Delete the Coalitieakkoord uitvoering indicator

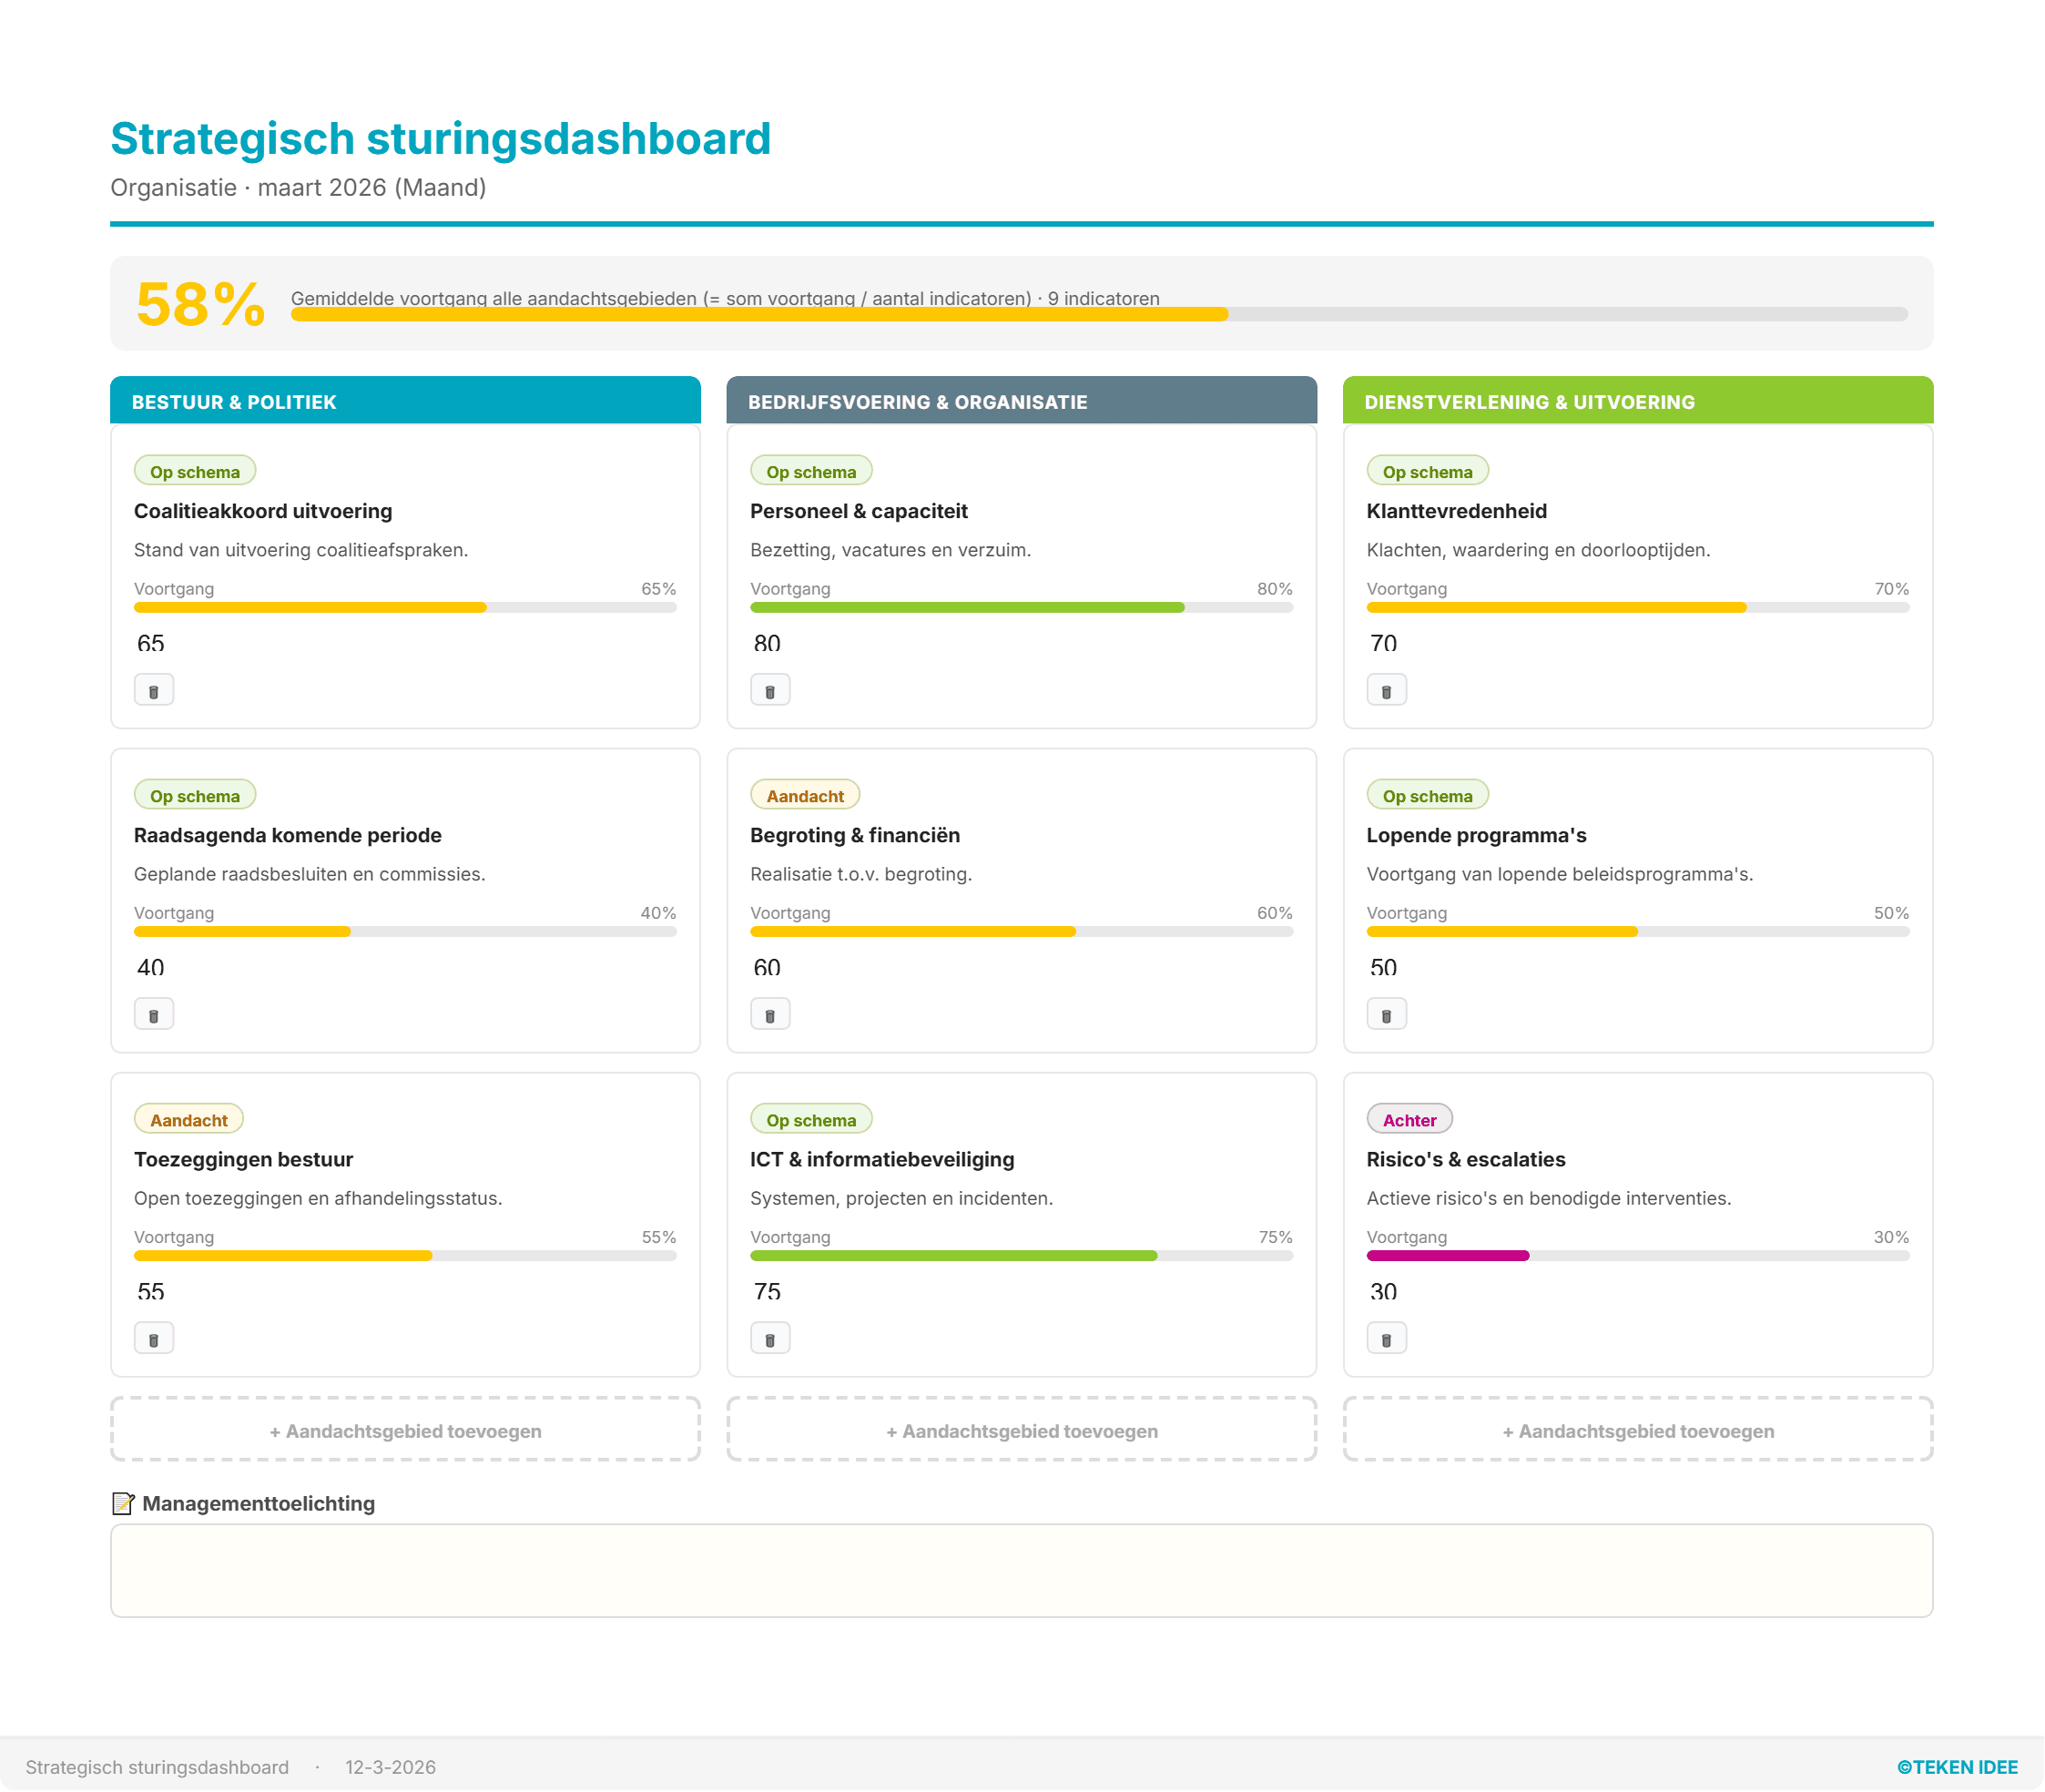pyautogui.click(x=154, y=689)
